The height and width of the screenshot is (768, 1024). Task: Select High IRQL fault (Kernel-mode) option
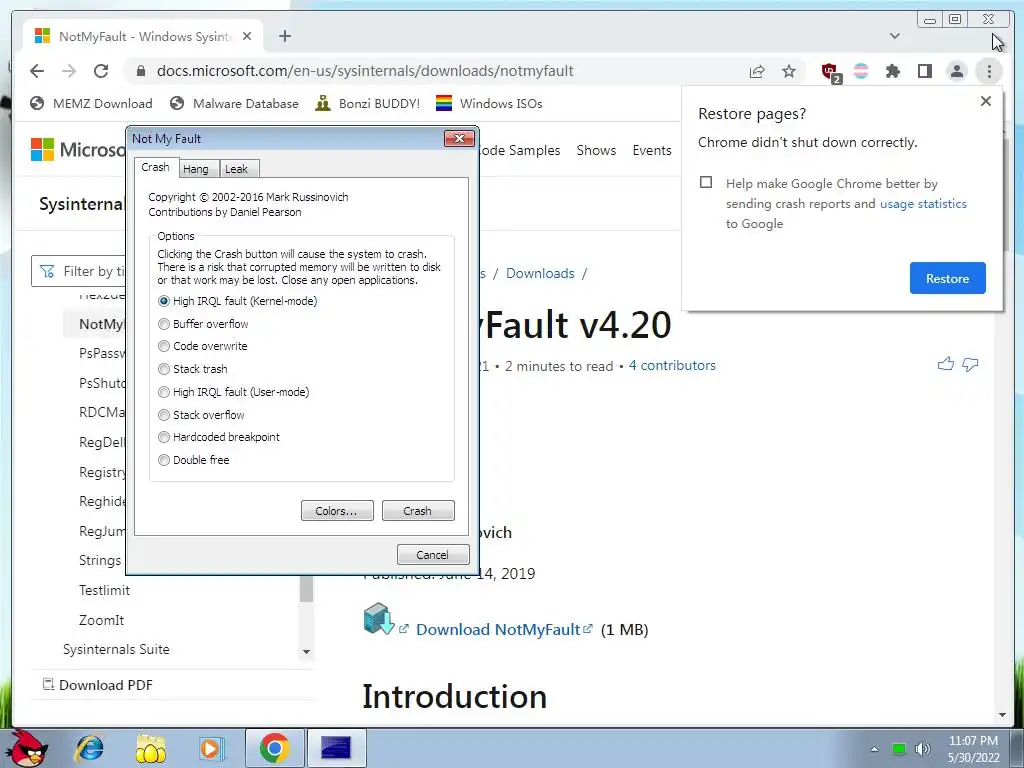click(x=238, y=301)
